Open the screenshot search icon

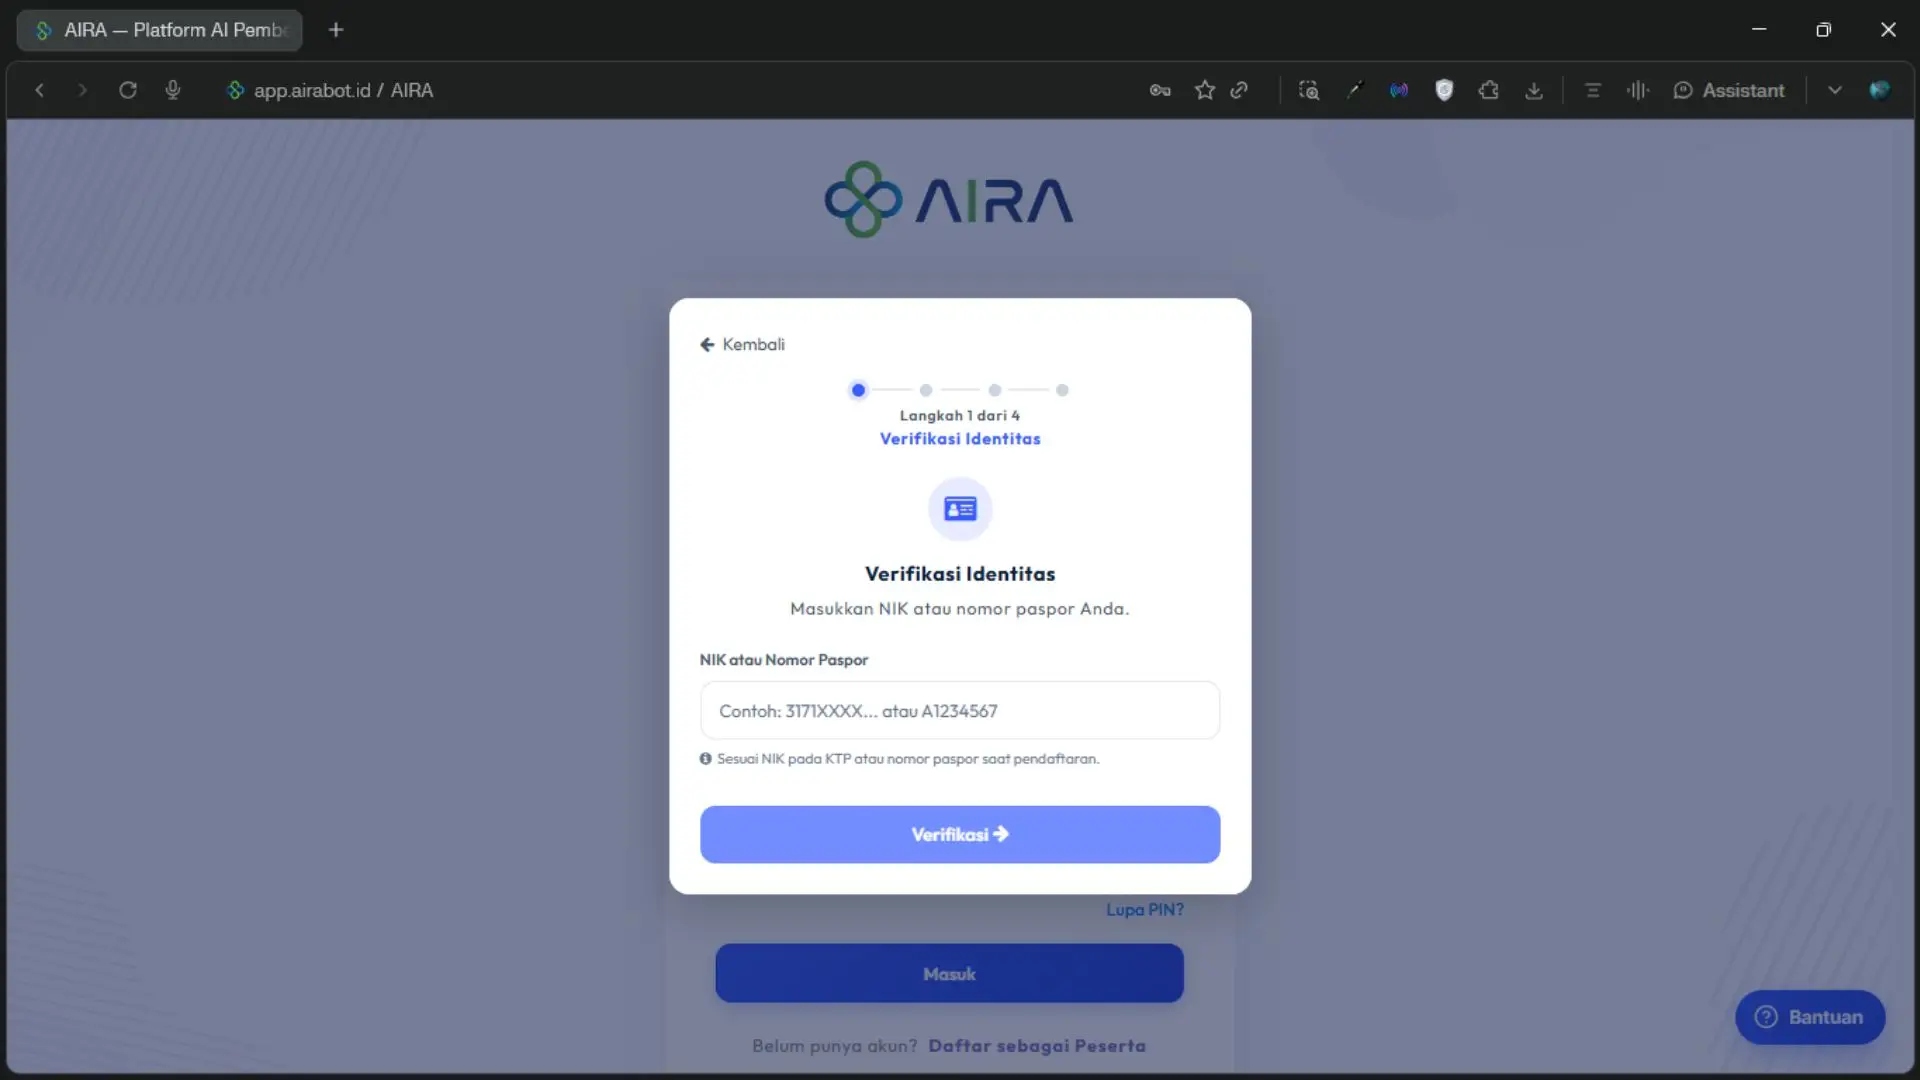[1309, 90]
